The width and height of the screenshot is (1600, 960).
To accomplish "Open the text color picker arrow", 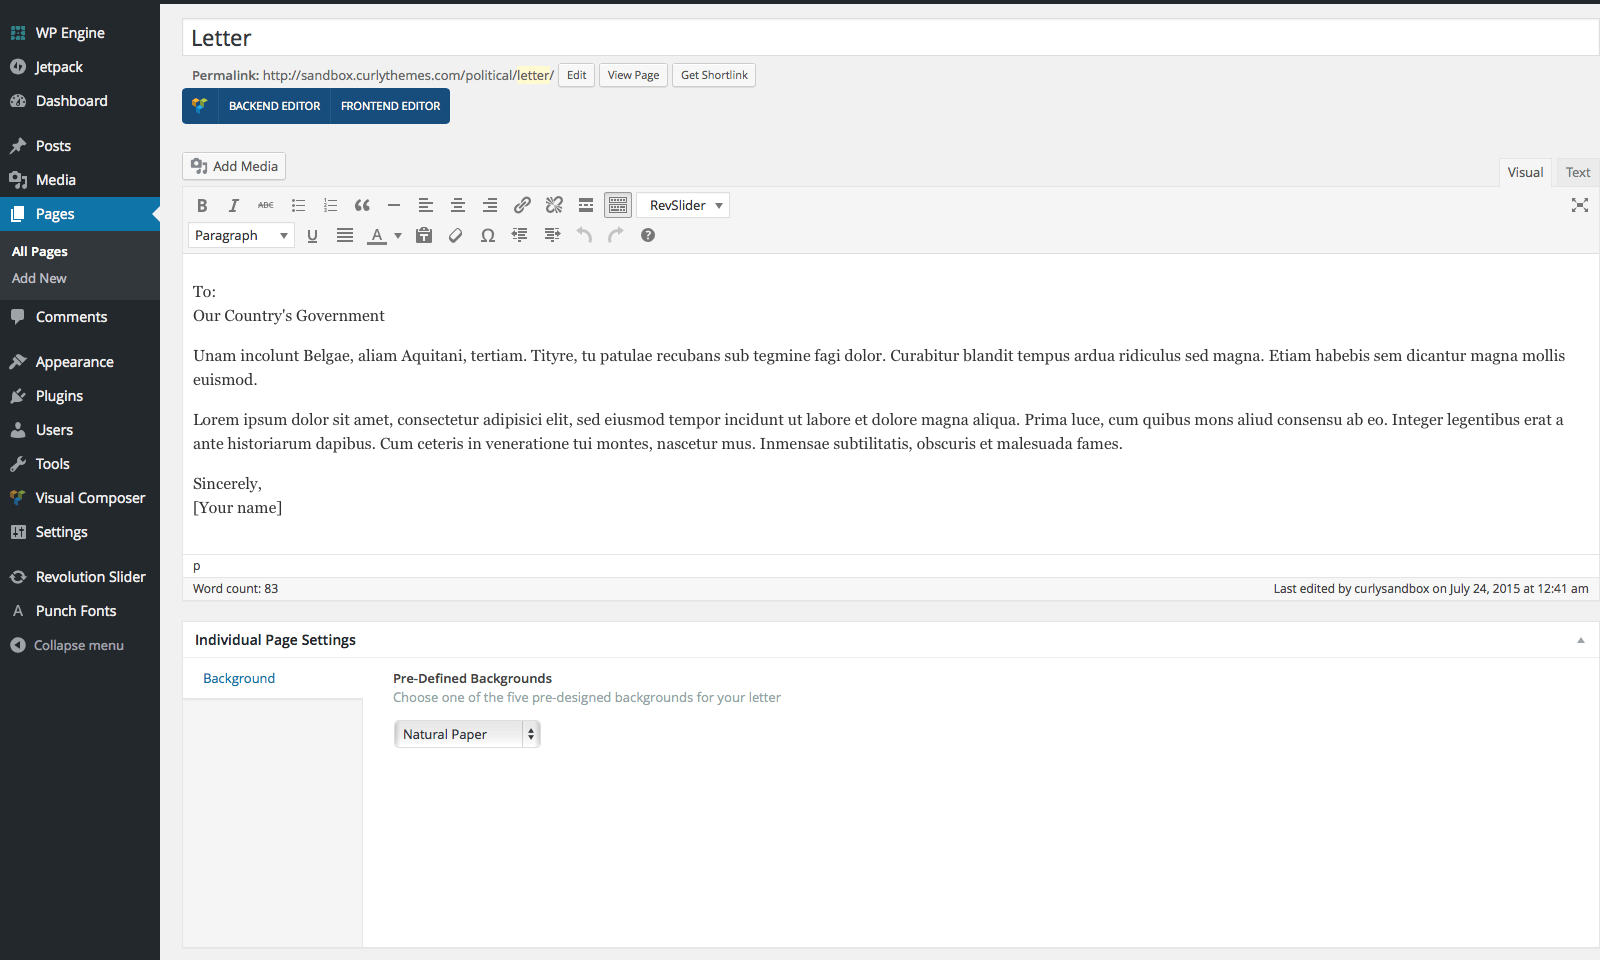I will pyautogui.click(x=398, y=235).
